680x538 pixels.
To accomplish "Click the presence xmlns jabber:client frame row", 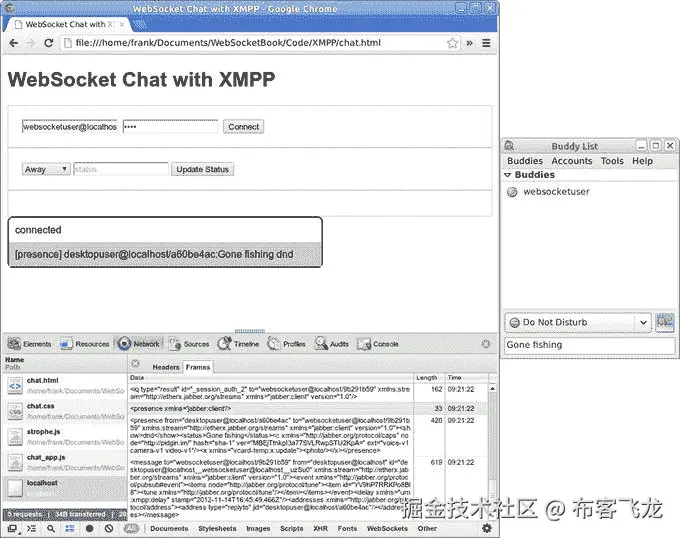I will [x=309, y=408].
